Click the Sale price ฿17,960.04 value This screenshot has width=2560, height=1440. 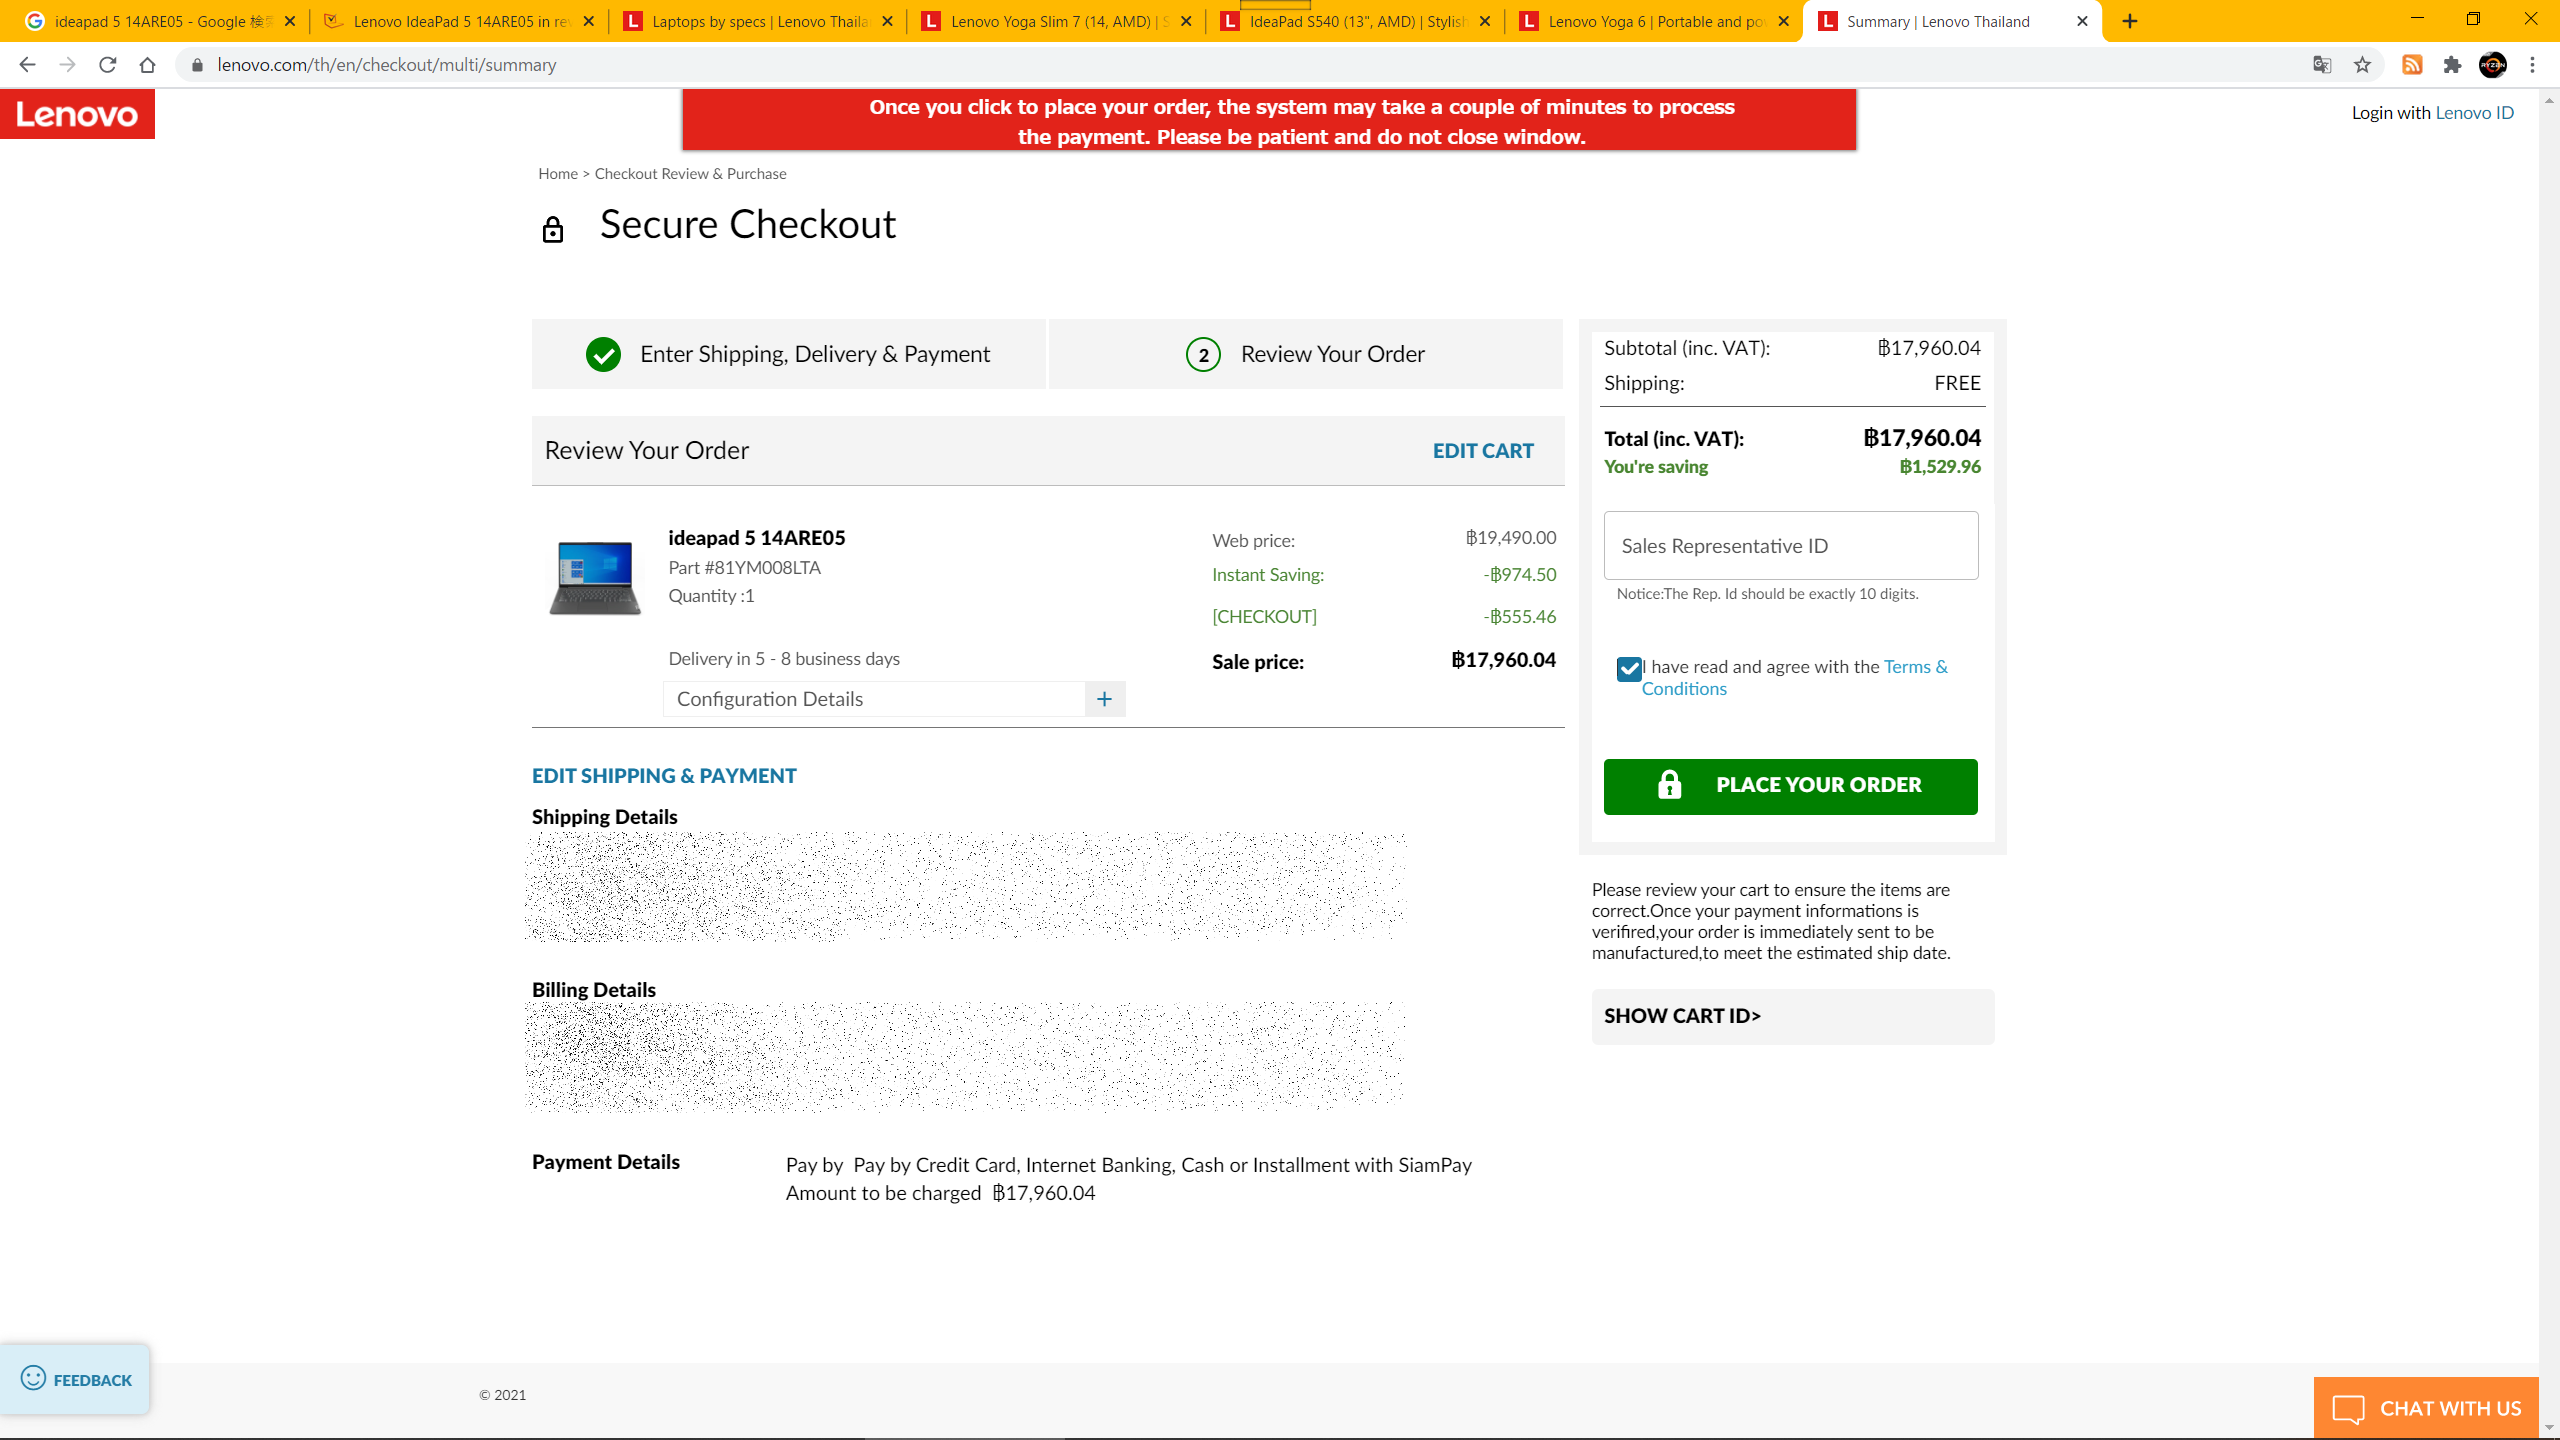[1503, 660]
